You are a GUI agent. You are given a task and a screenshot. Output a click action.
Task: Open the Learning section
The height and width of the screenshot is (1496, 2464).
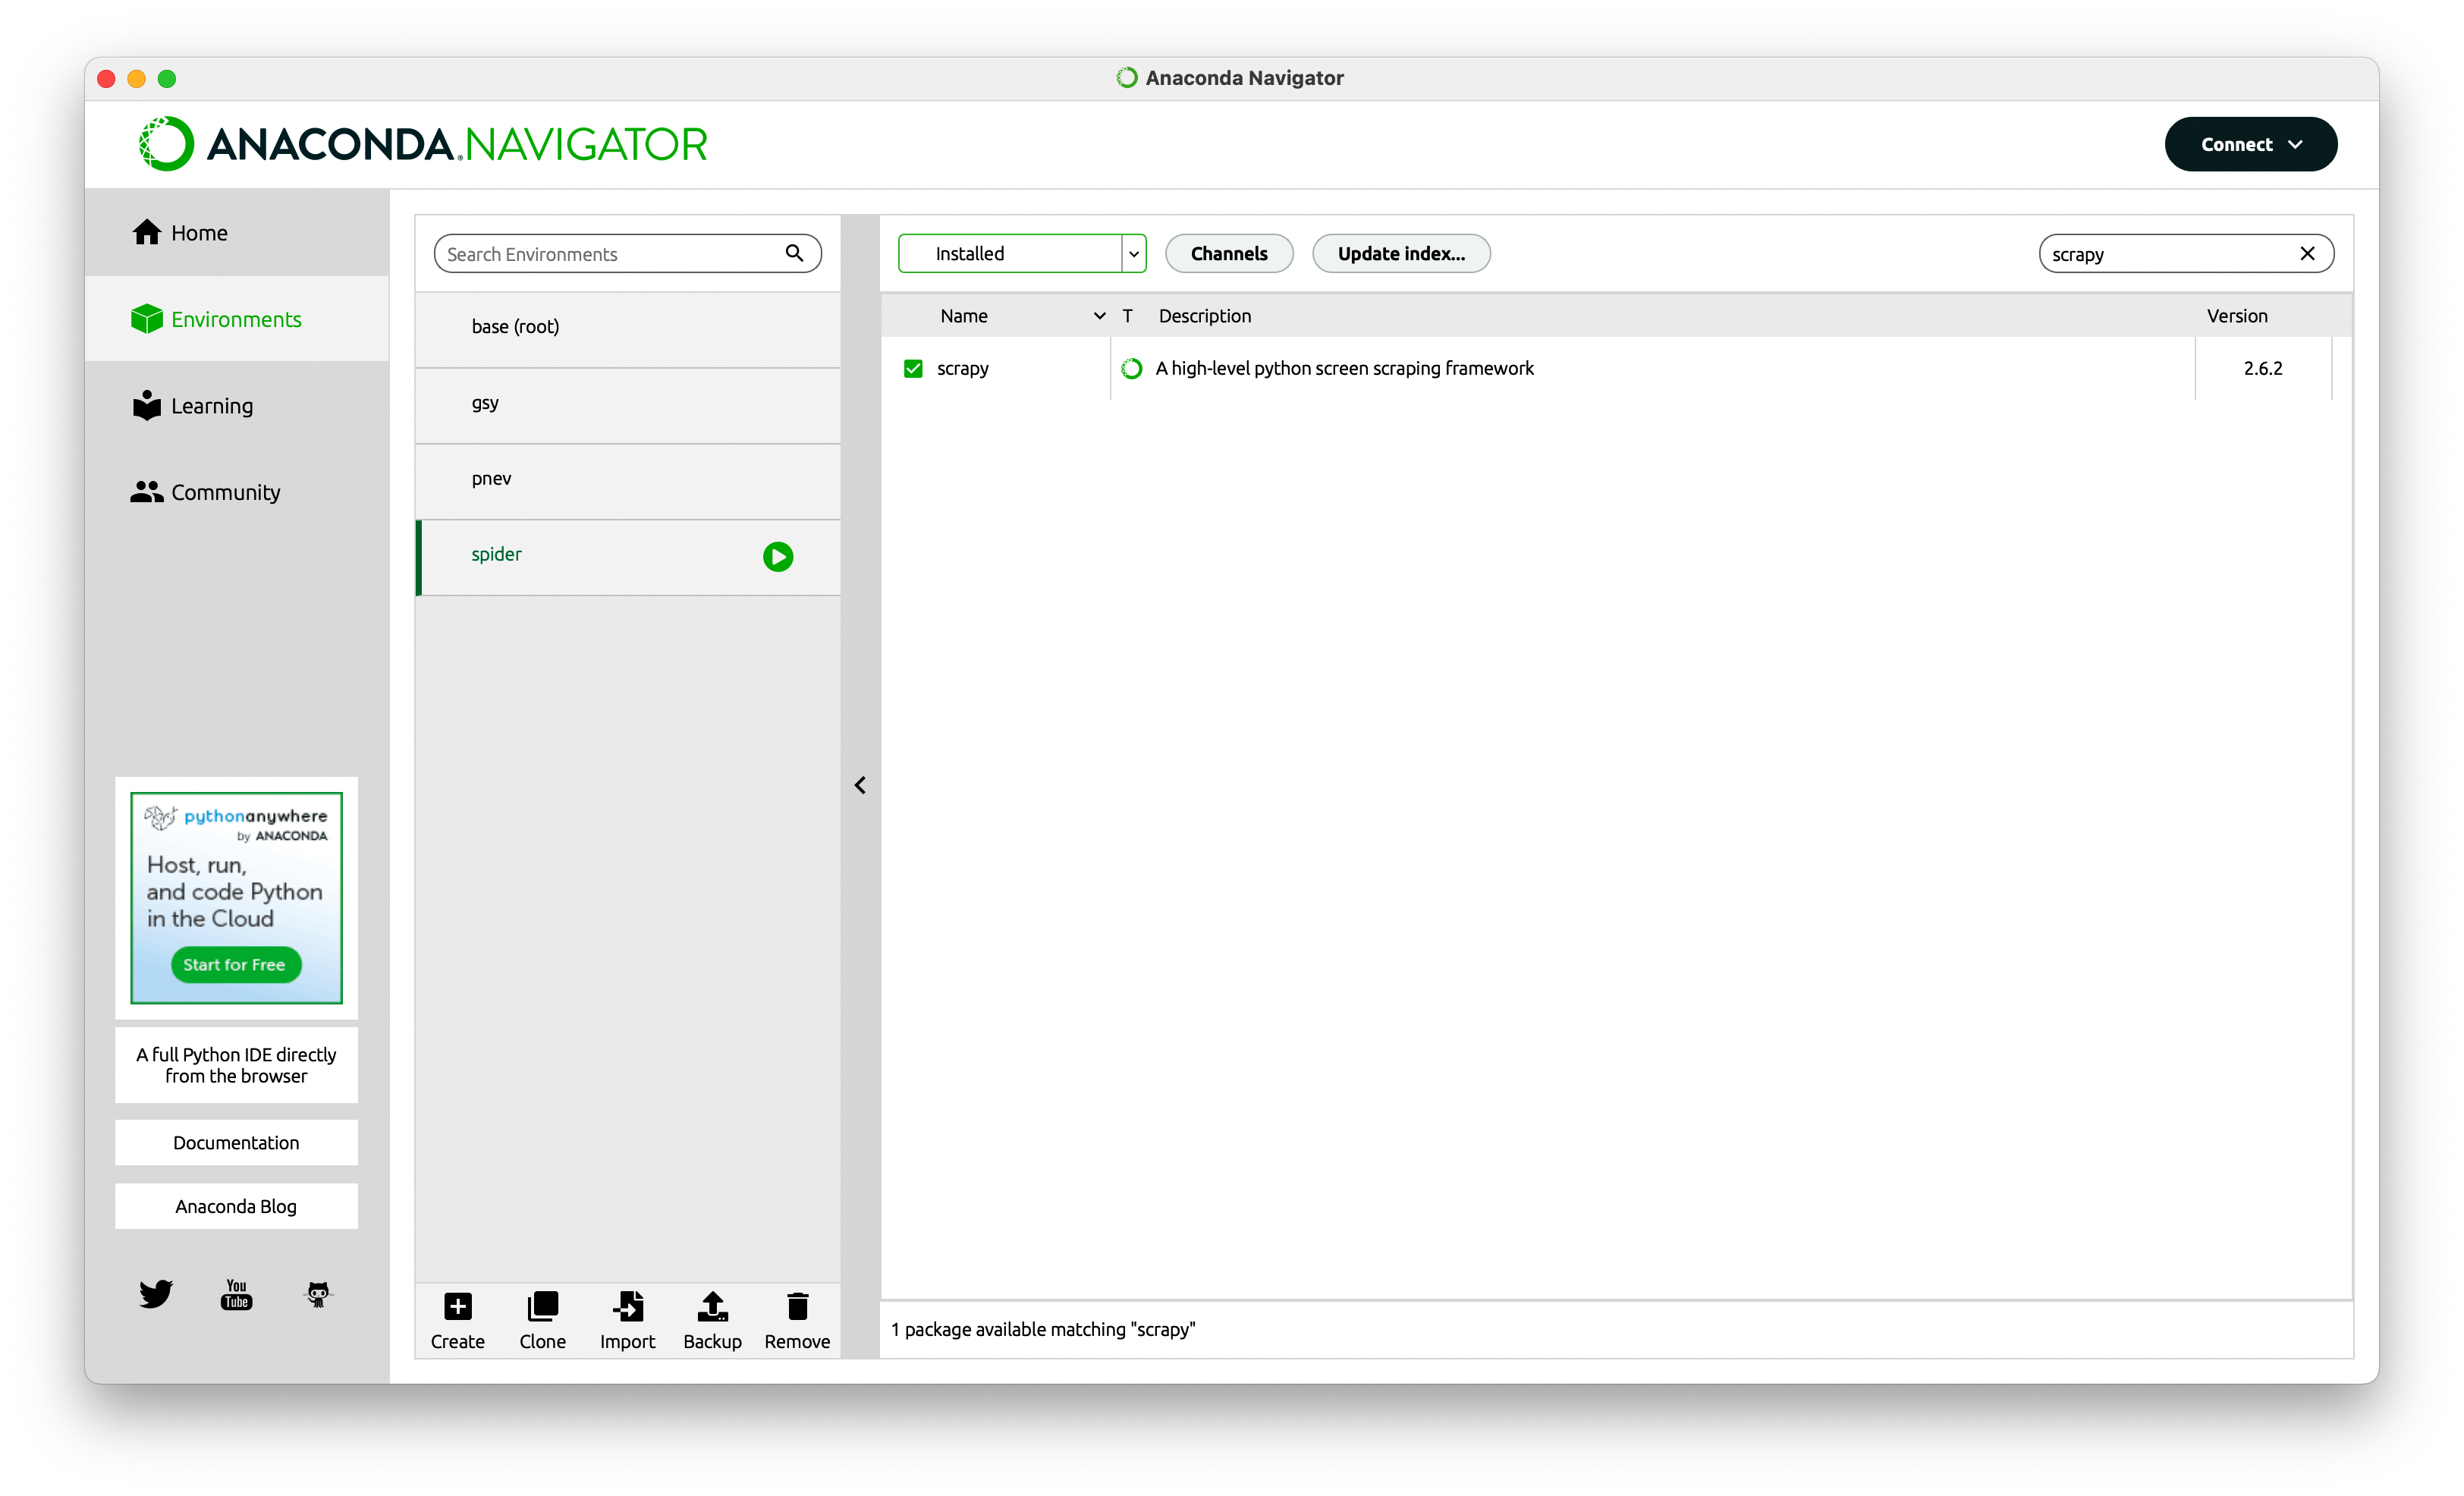pyautogui.click(x=237, y=405)
